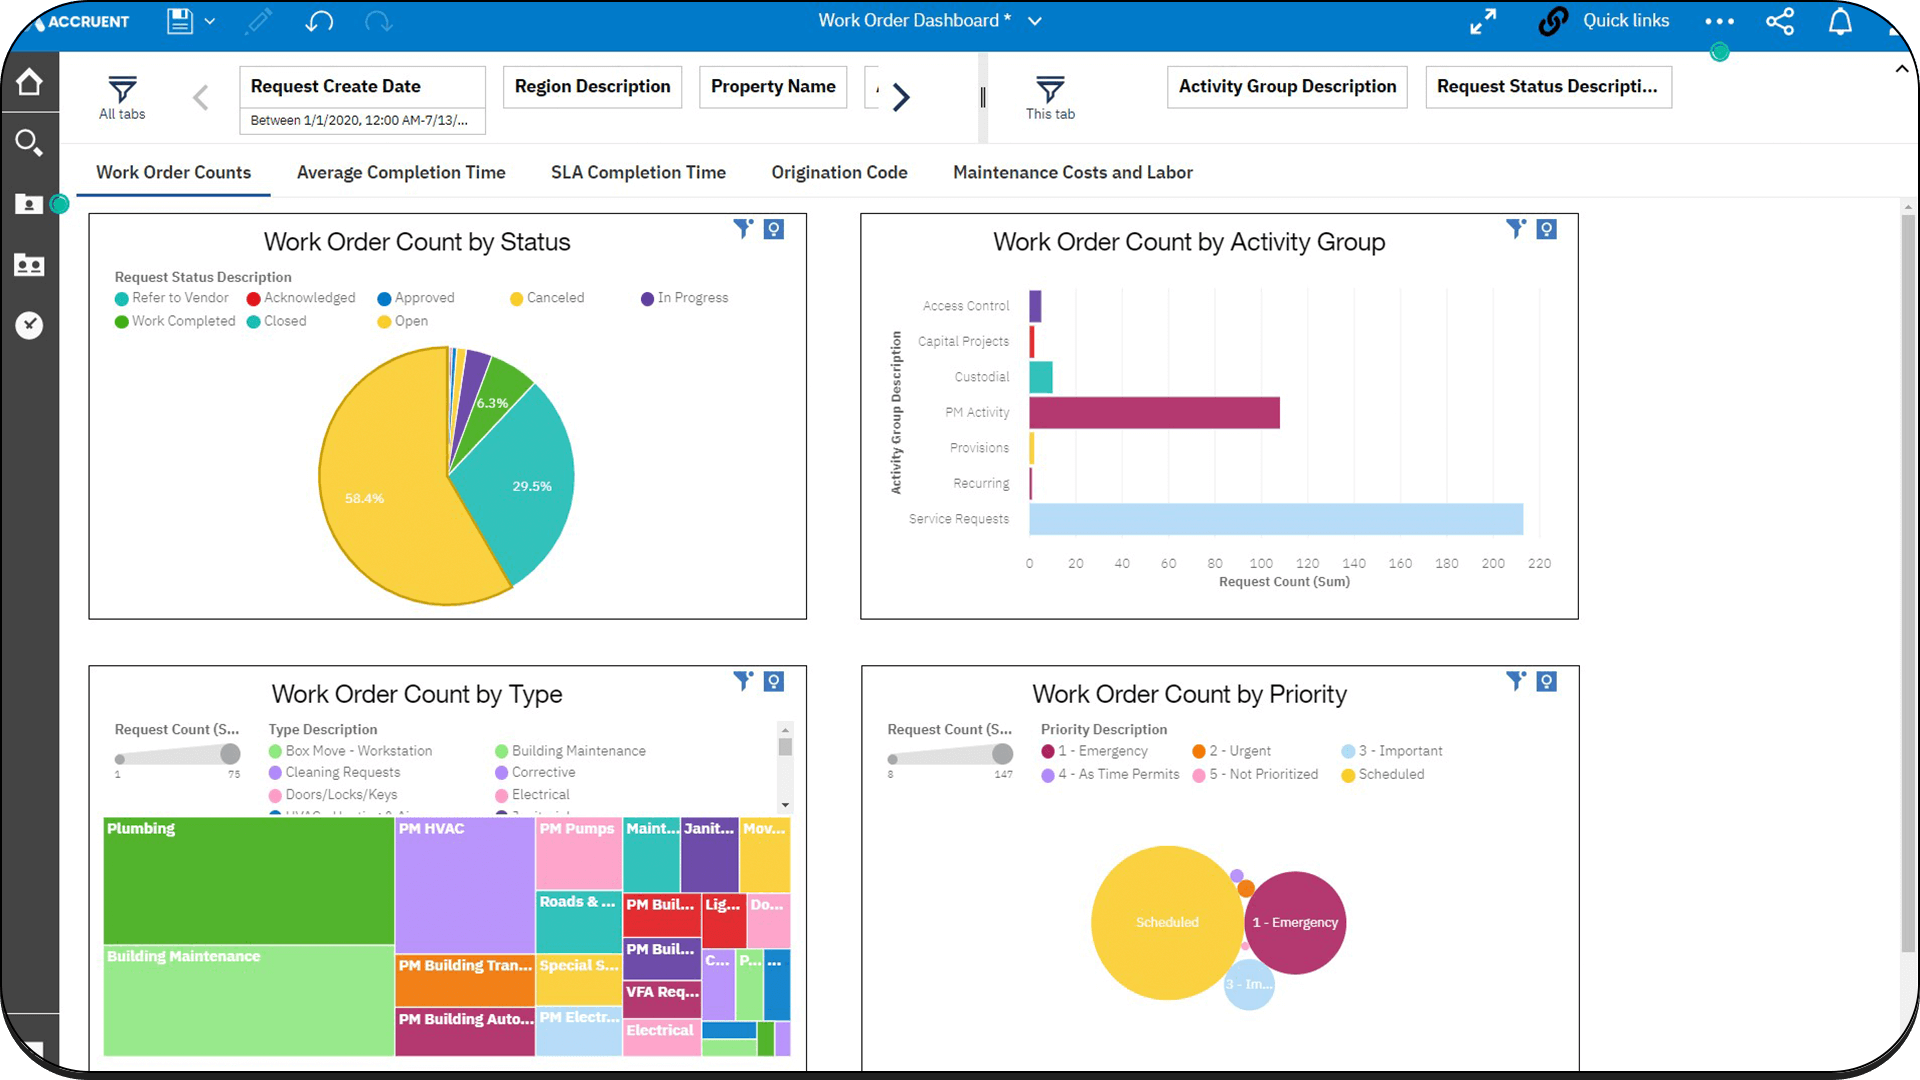Open the filter icon on Work Order Count by Status
The width and height of the screenshot is (1920, 1080).
(x=742, y=228)
